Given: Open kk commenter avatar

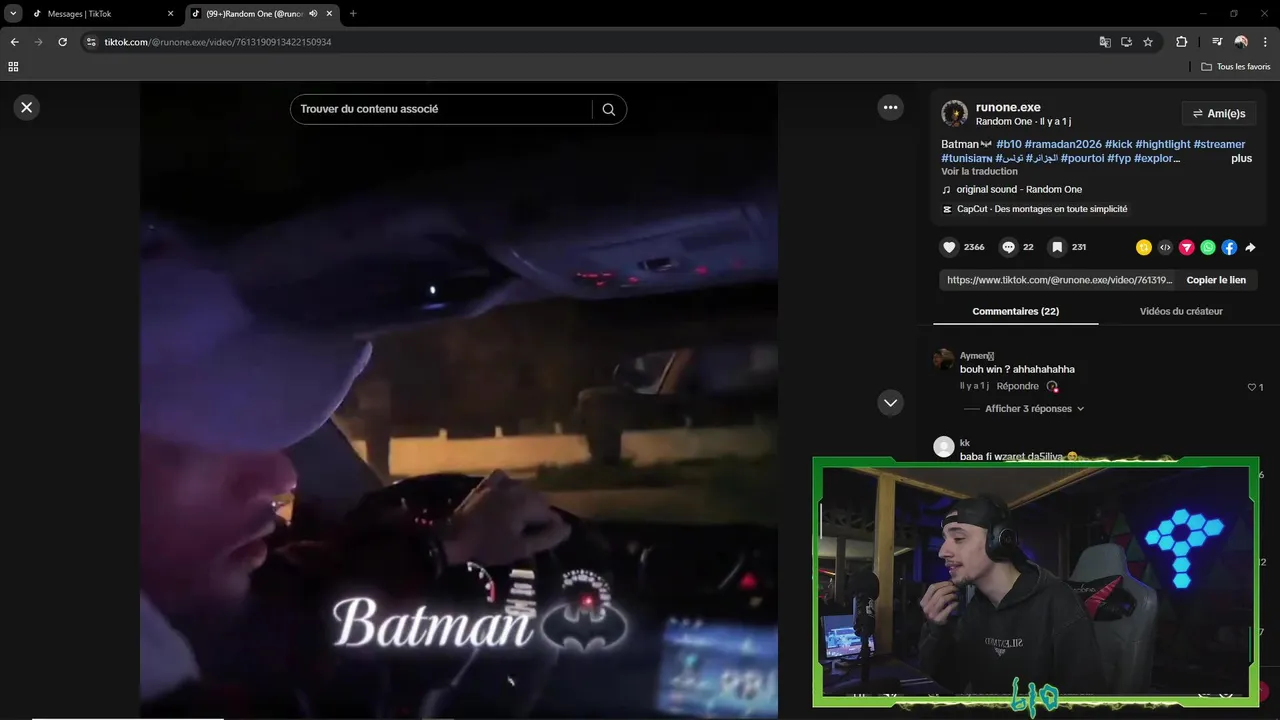Looking at the screenshot, I should click(x=943, y=447).
